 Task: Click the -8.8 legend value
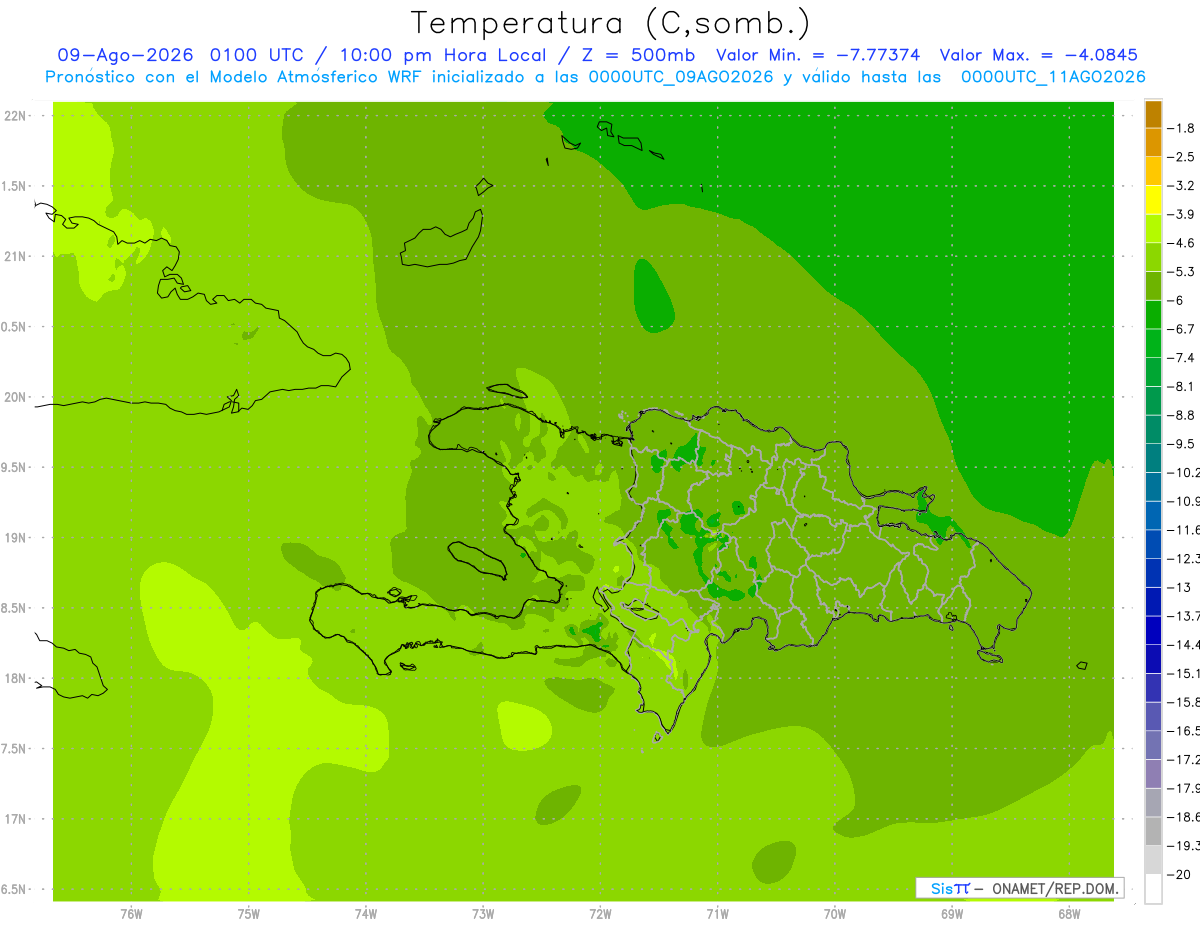[x=1180, y=415]
